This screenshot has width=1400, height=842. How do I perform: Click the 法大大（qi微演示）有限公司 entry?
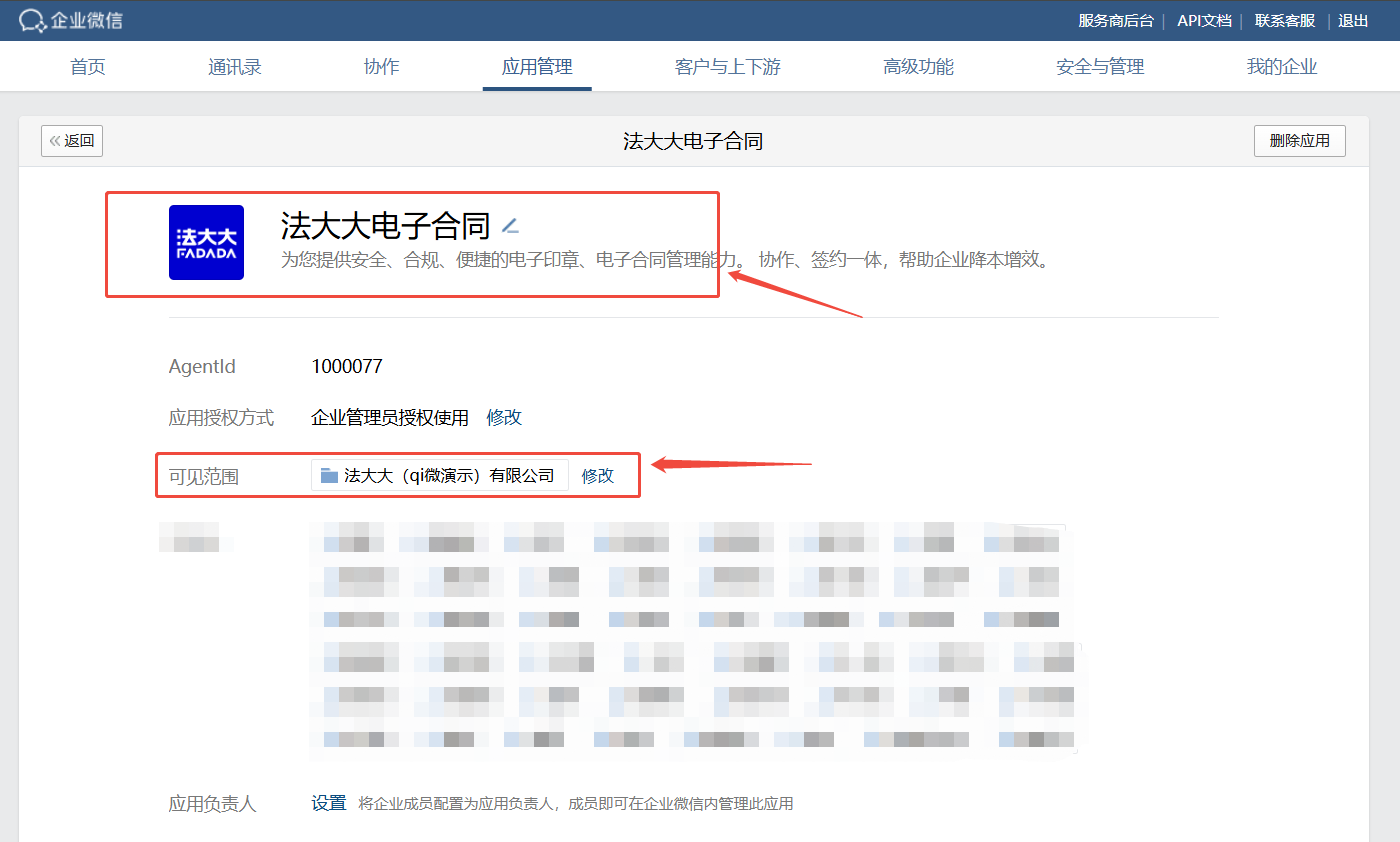[x=440, y=476]
